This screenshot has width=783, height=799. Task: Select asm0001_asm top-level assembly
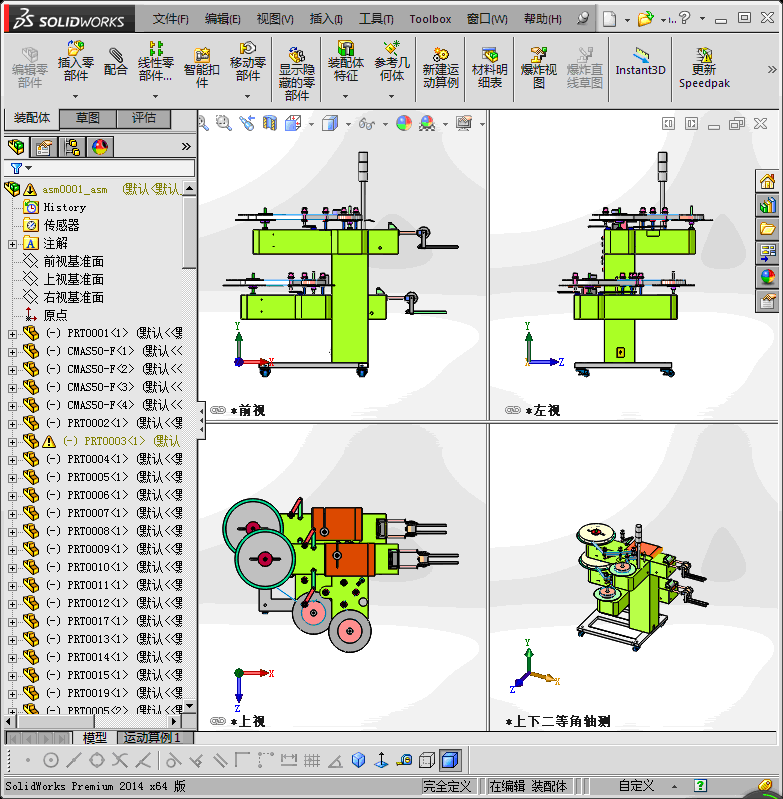75,190
